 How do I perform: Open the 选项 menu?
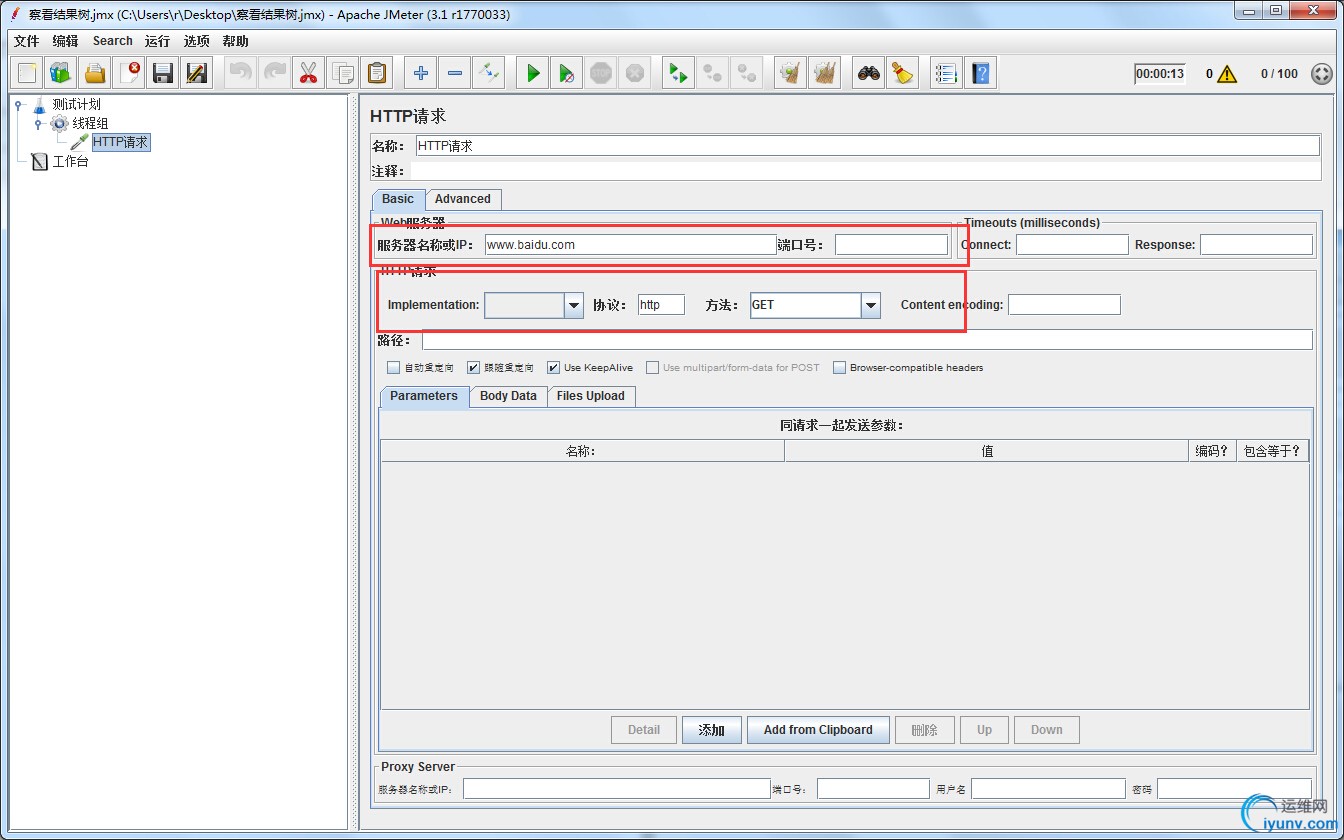pyautogui.click(x=197, y=41)
